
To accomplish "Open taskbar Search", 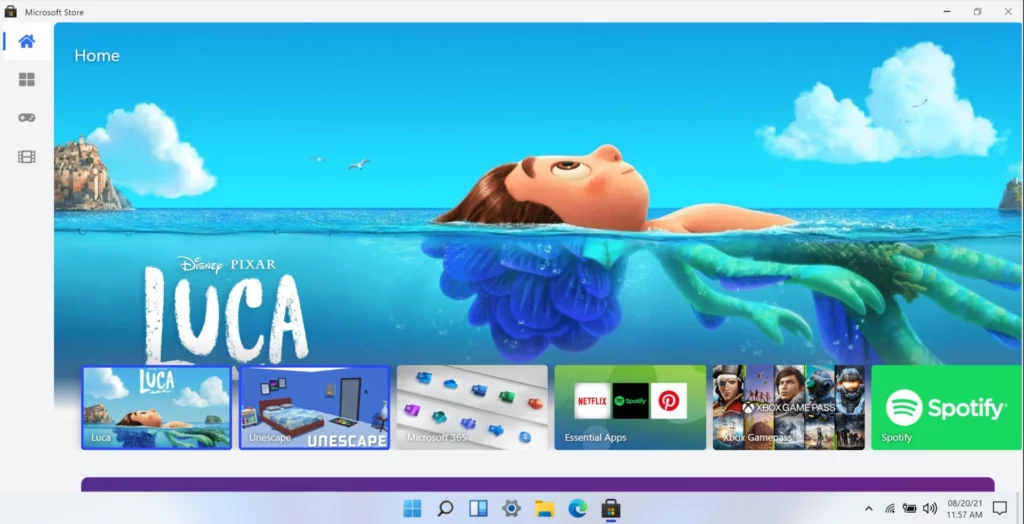I will point(445,508).
